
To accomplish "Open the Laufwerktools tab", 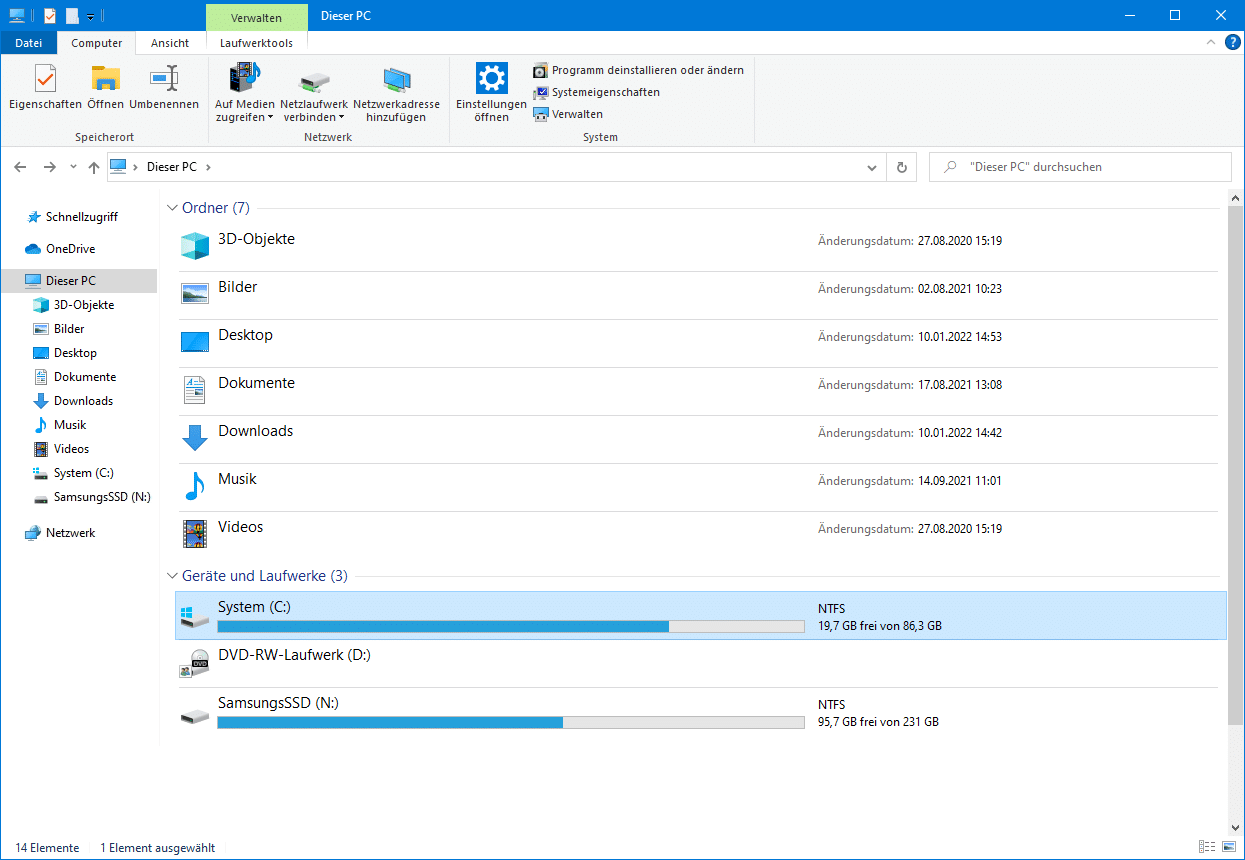I will click(256, 43).
